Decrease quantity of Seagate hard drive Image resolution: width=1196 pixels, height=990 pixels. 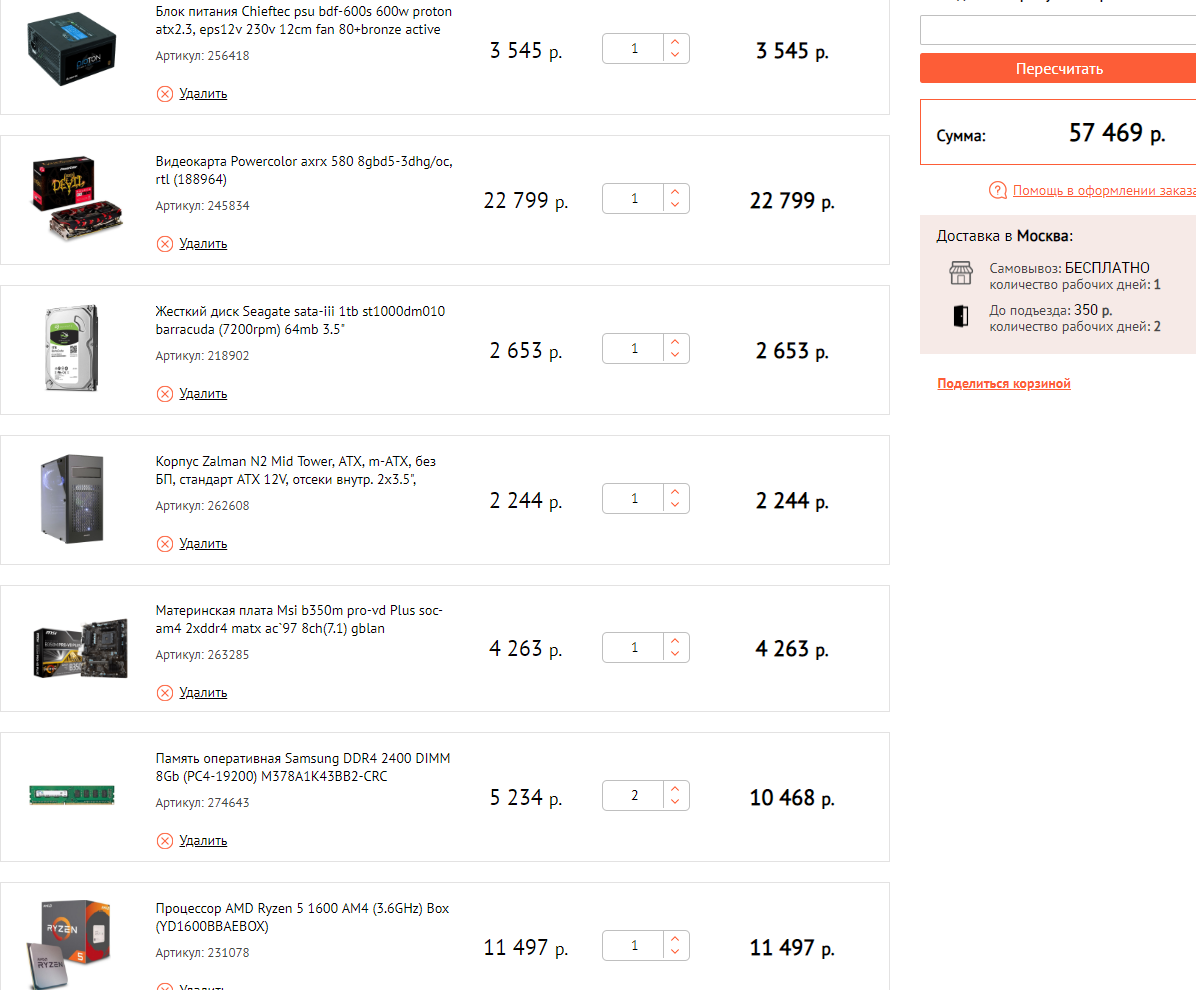pos(676,356)
